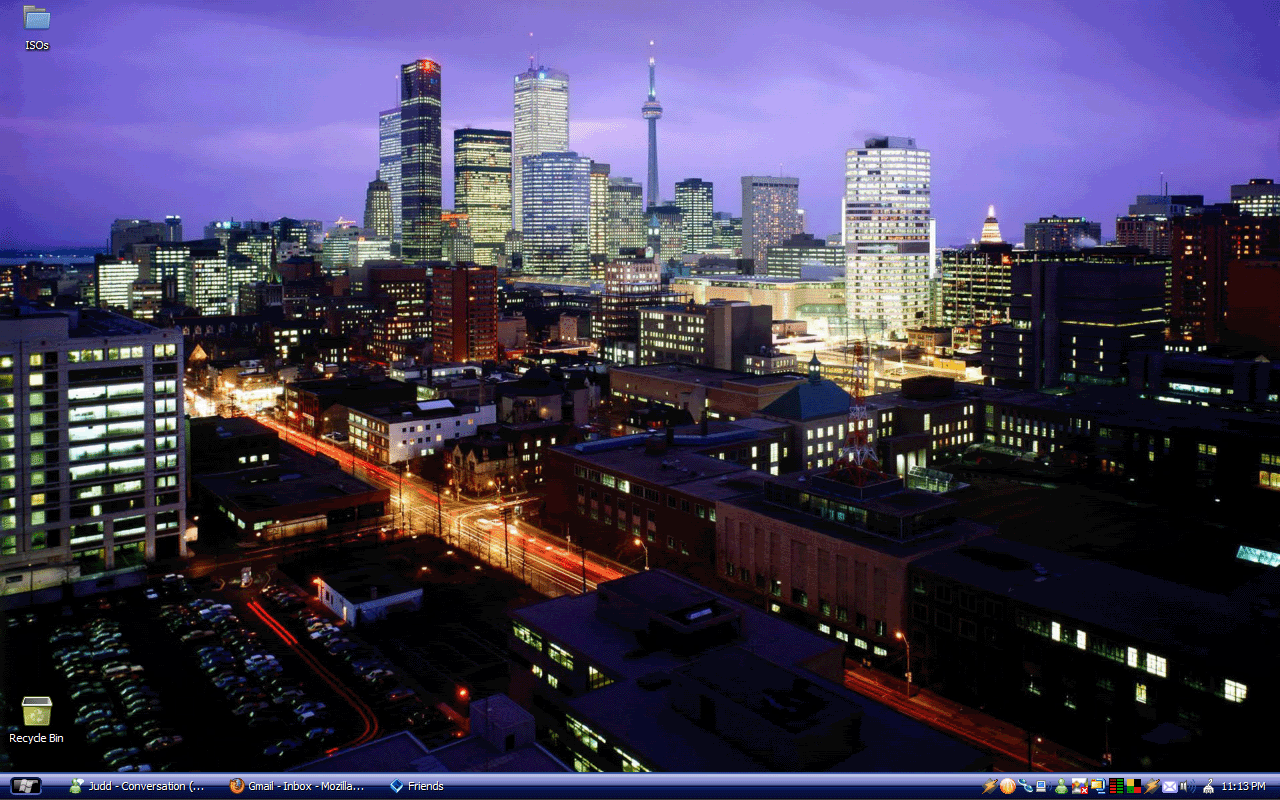Click the picture tray icon with red X
The width and height of the screenshot is (1280, 800).
[x=1080, y=786]
